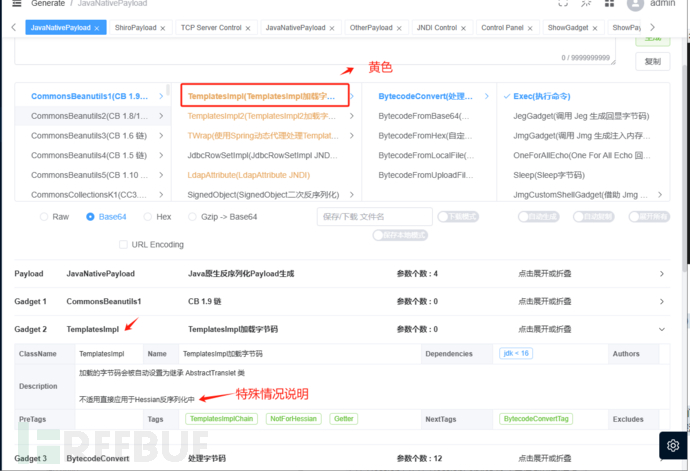
Task: Select BytecodeFromBase64 option
Action: (424, 116)
